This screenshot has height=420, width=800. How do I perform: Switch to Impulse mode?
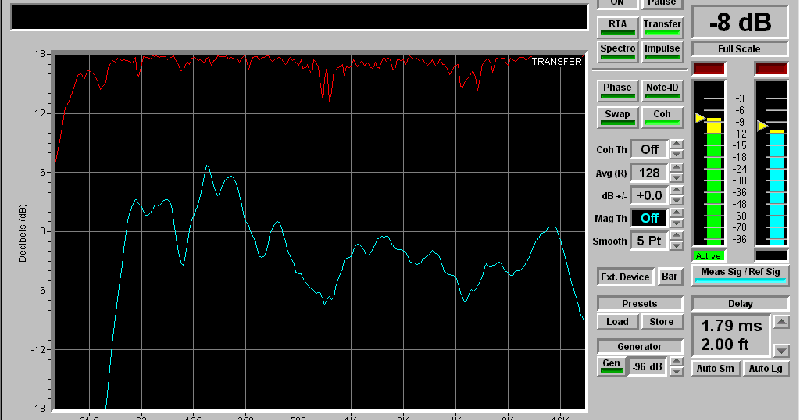[x=662, y=51]
